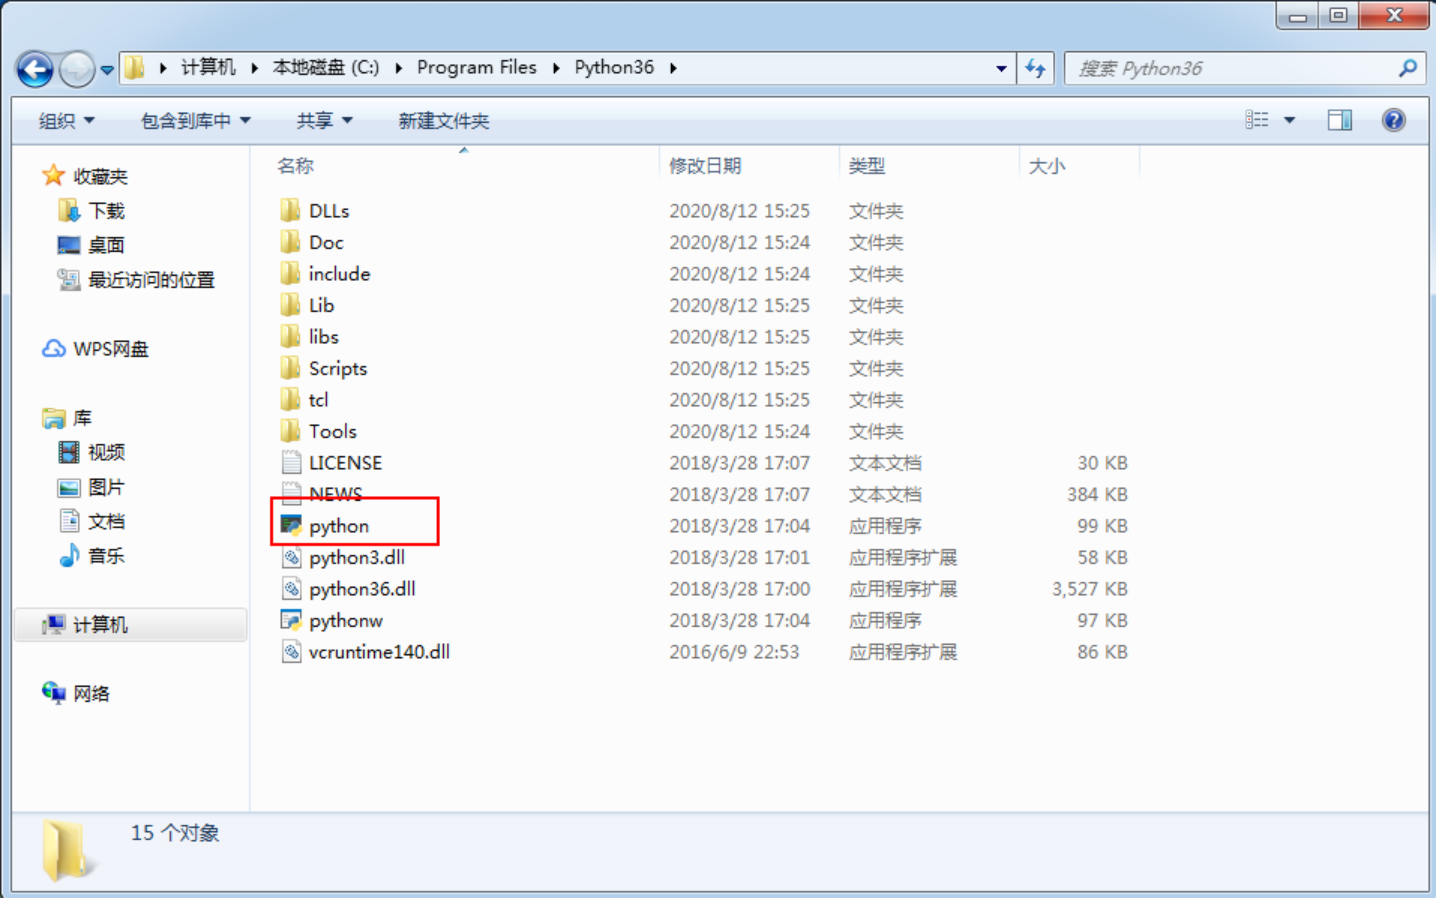This screenshot has height=898, width=1437.
Task: Open Help with the question mark icon
Action: tap(1393, 120)
